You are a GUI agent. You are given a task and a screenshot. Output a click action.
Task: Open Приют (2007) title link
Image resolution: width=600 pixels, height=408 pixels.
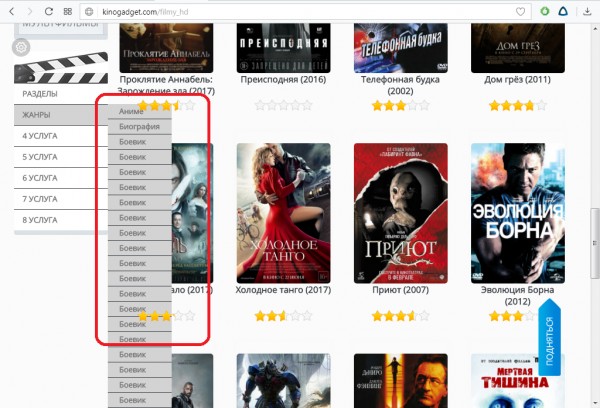(400, 290)
